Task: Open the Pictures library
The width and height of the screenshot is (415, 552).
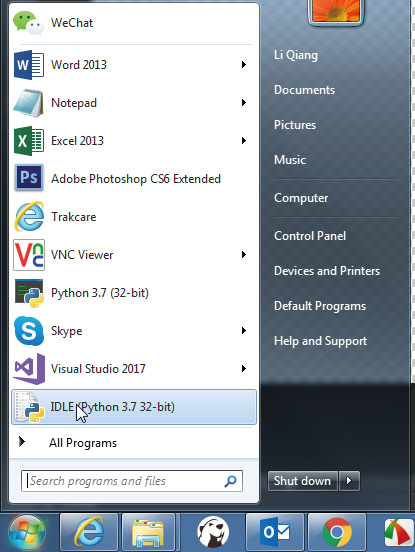Action: (295, 125)
